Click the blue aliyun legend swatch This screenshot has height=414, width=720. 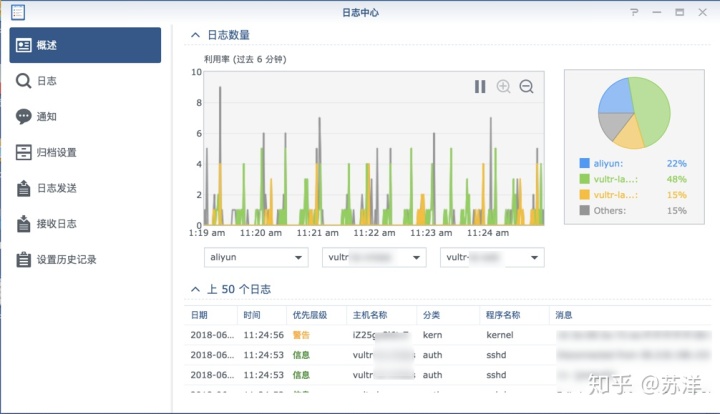coord(583,163)
